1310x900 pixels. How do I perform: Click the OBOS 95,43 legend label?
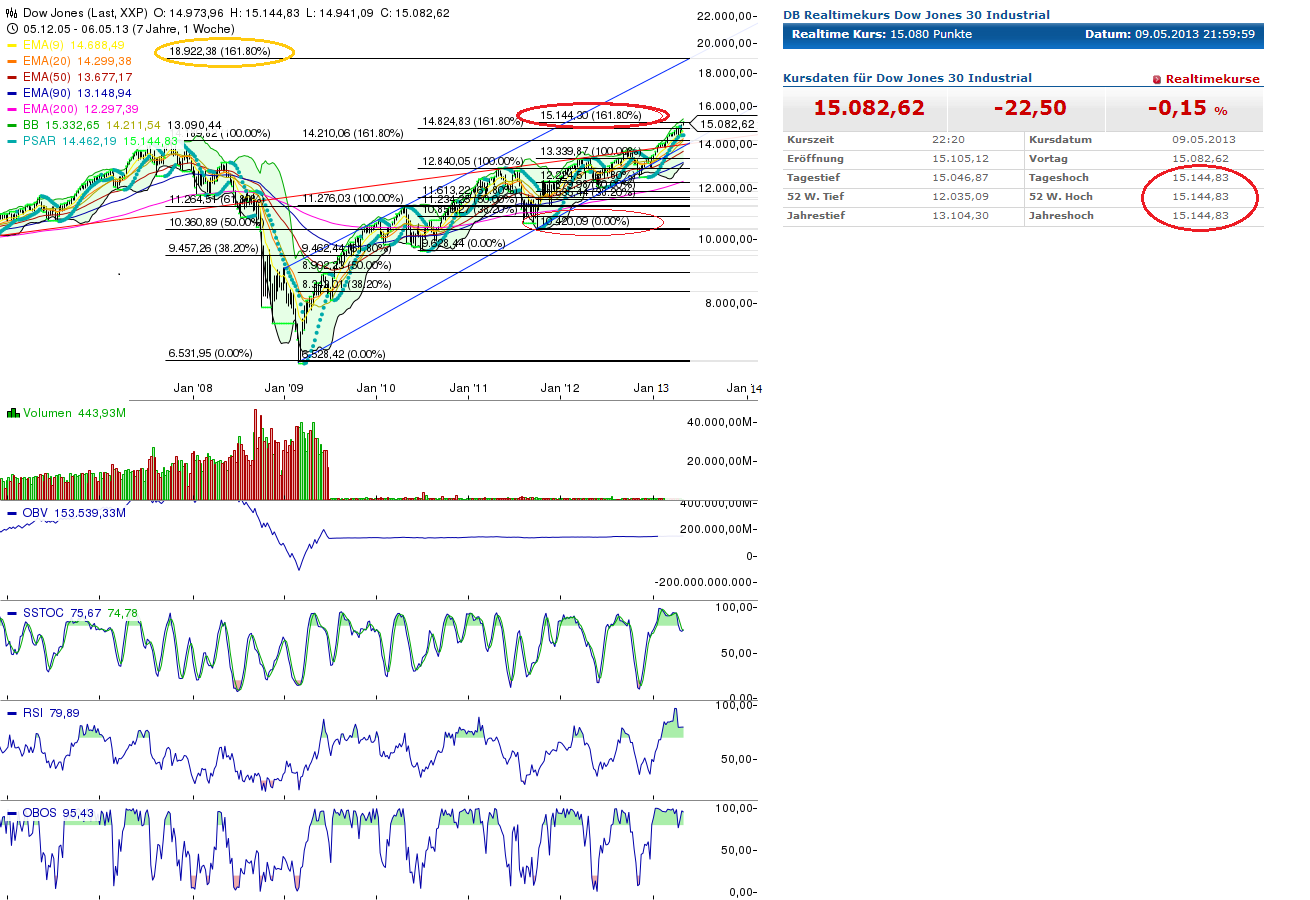(58, 813)
